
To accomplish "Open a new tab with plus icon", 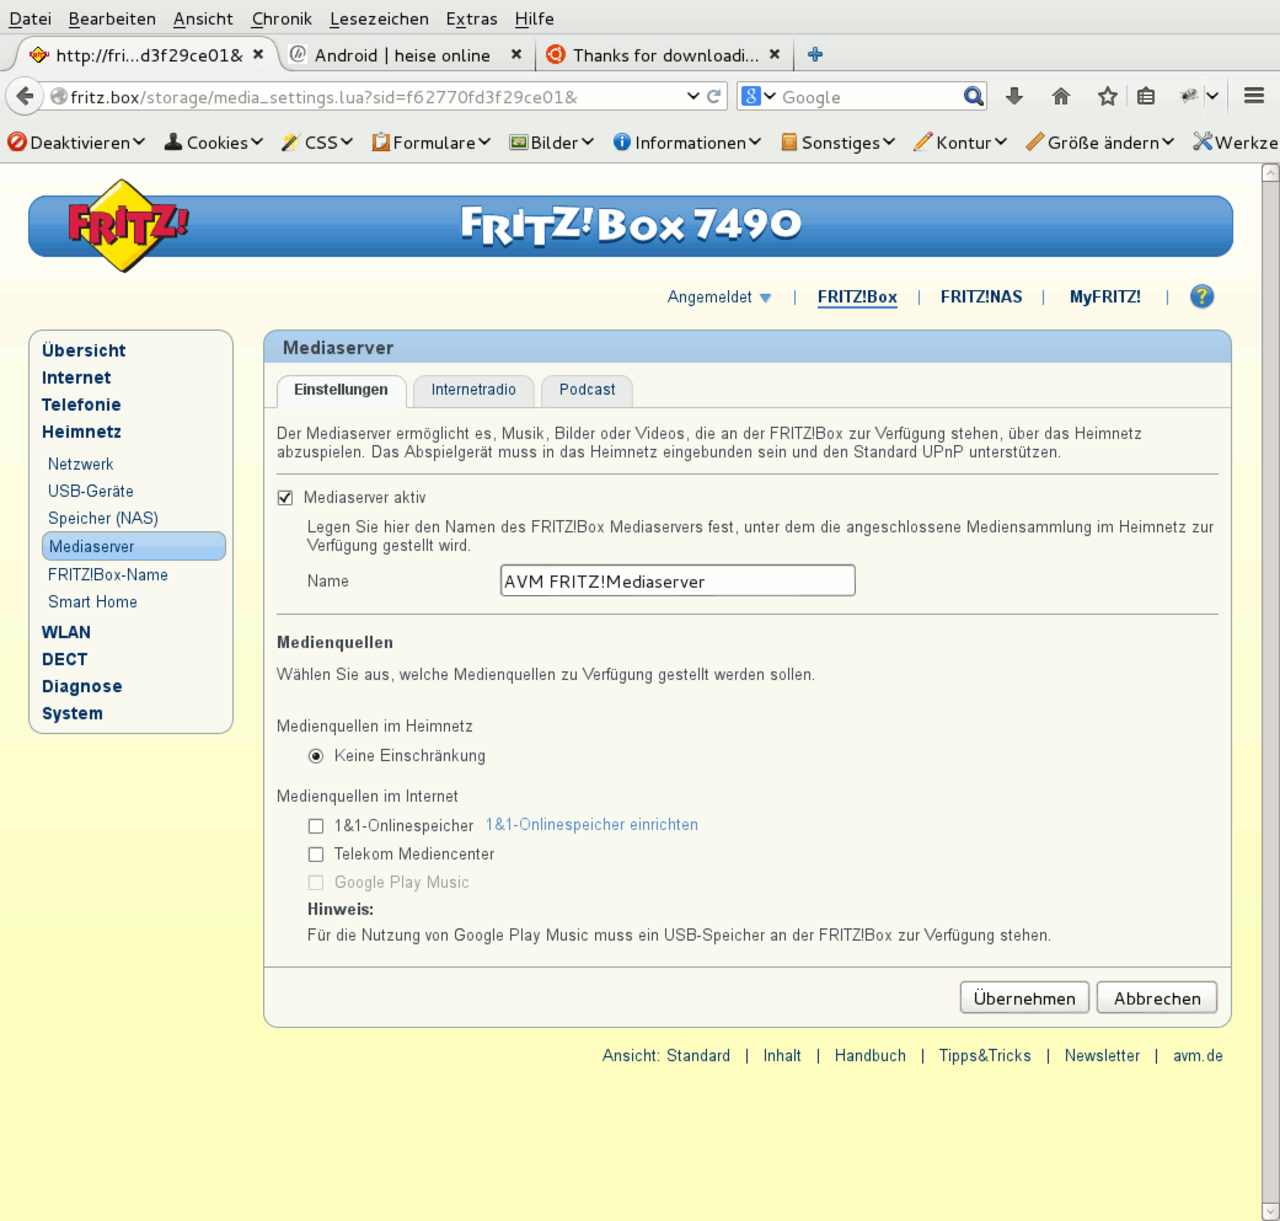I will (815, 54).
